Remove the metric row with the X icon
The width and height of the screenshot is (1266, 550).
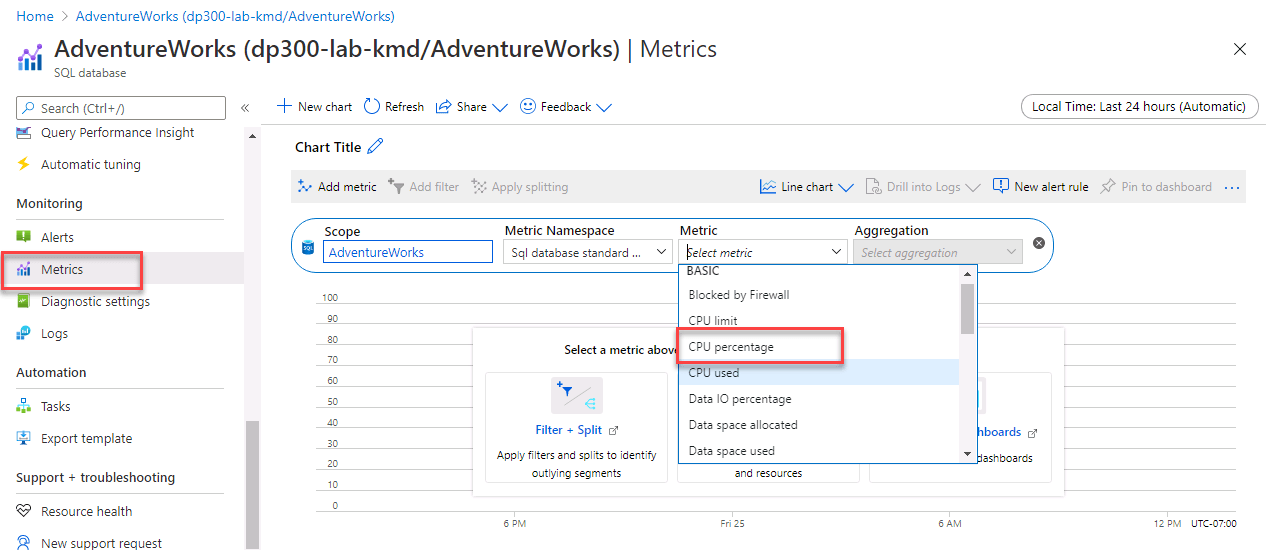click(x=1039, y=243)
